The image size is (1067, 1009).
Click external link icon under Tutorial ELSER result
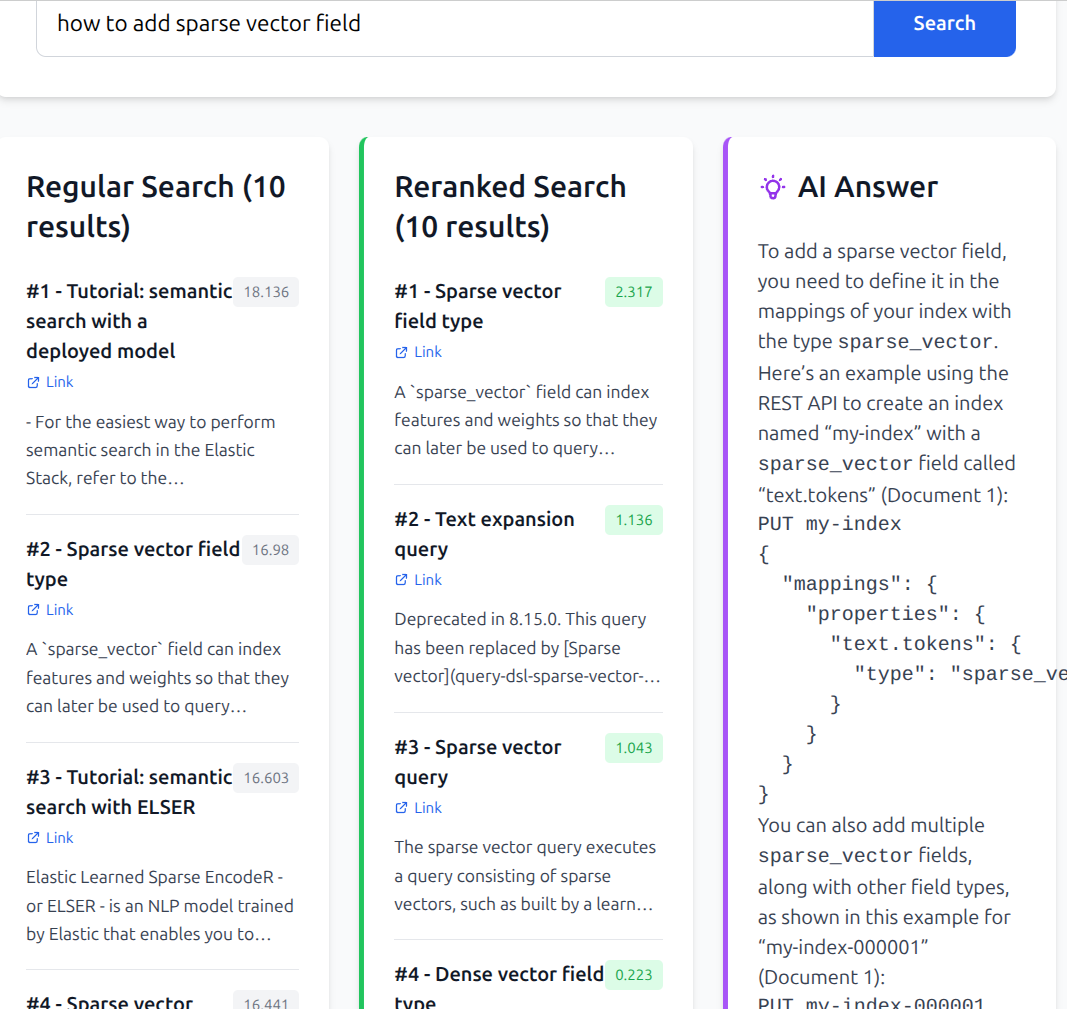point(33,838)
